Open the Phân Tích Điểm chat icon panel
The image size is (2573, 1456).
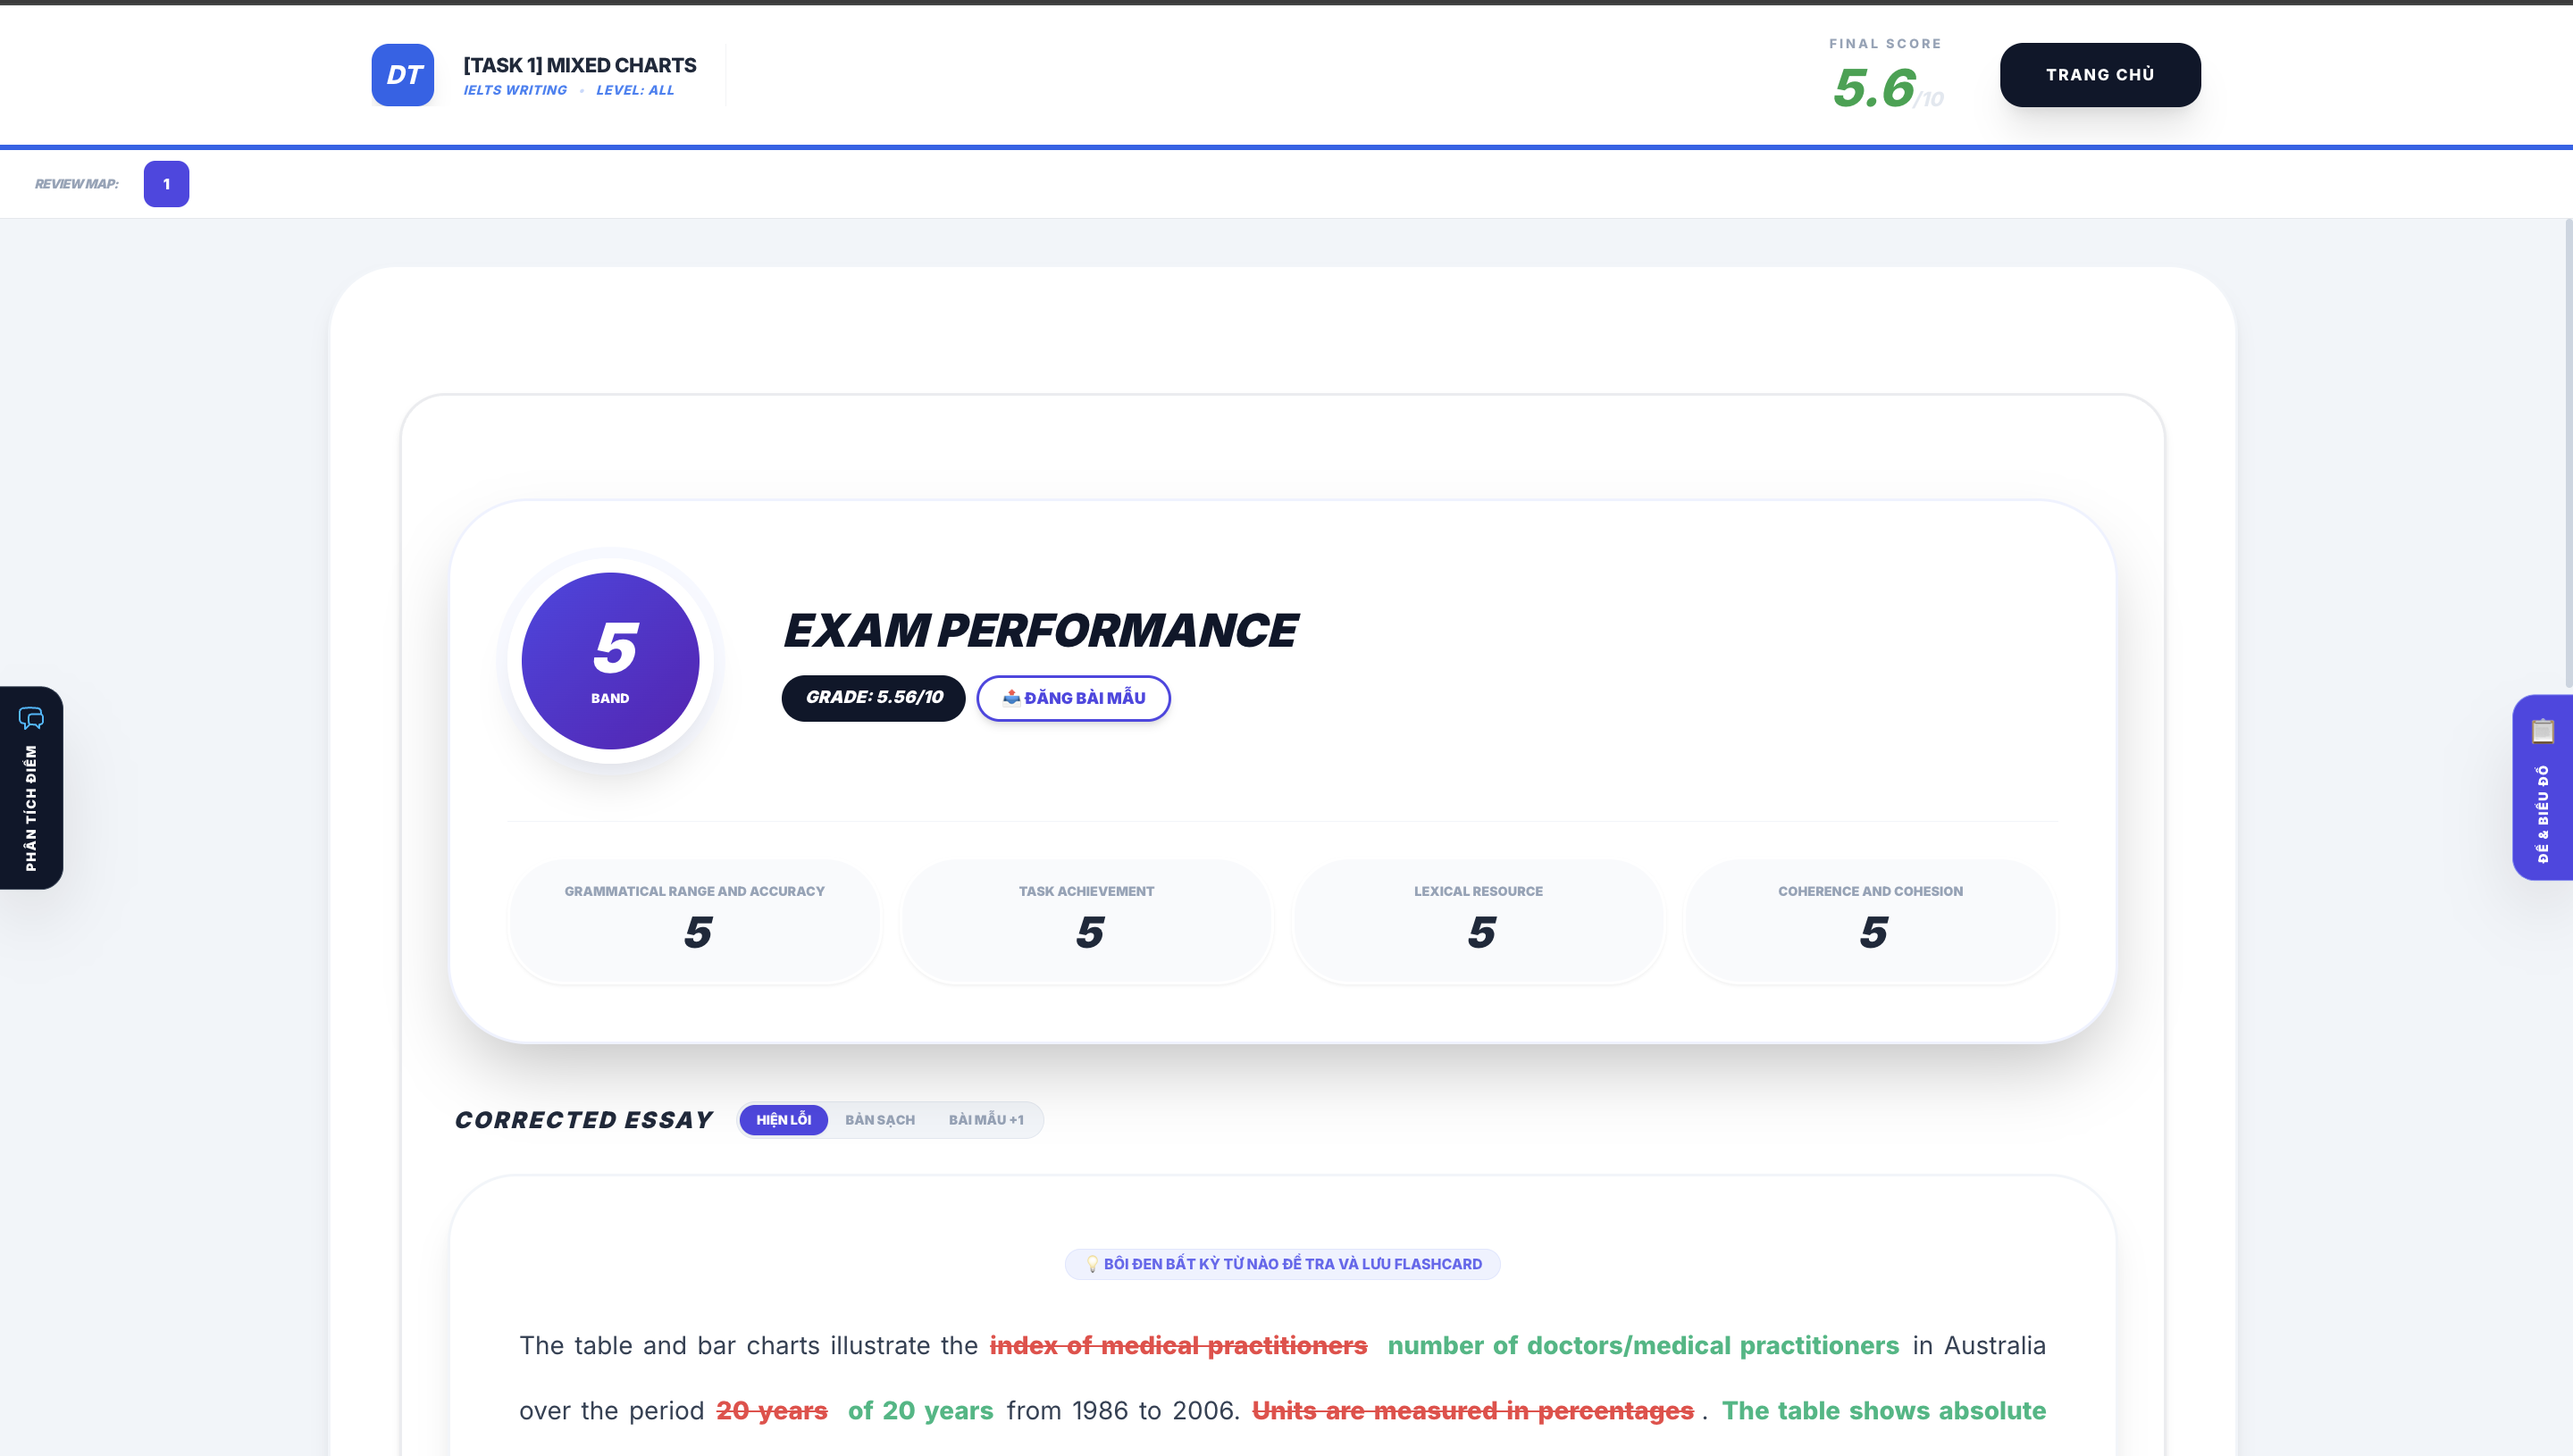point(31,787)
